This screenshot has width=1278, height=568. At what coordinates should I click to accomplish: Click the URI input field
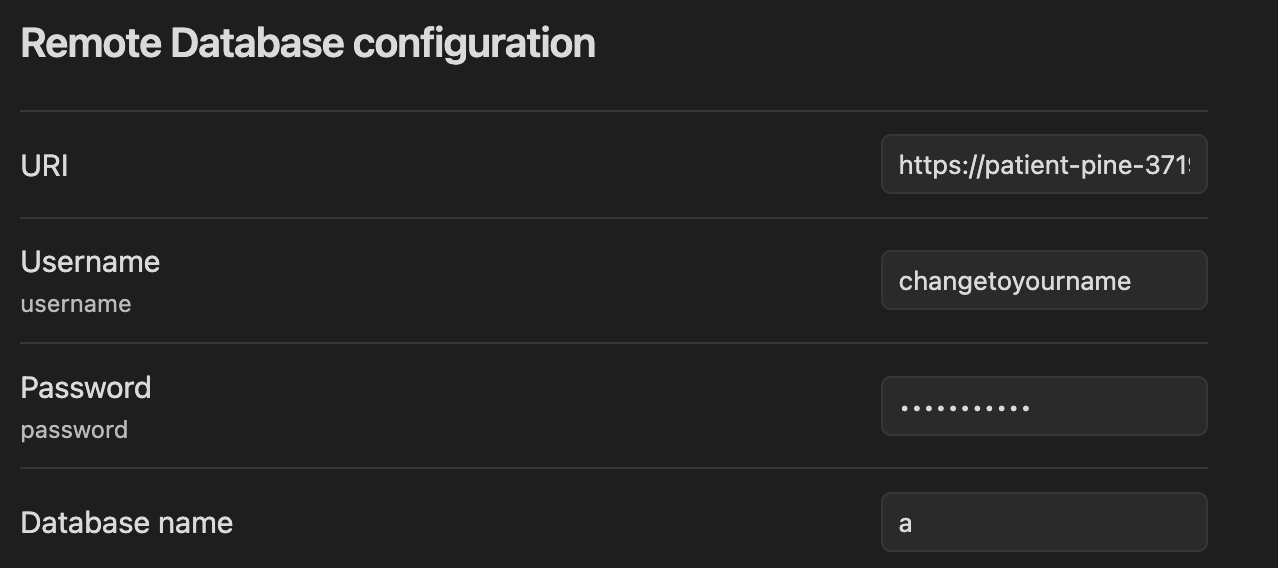point(1043,165)
